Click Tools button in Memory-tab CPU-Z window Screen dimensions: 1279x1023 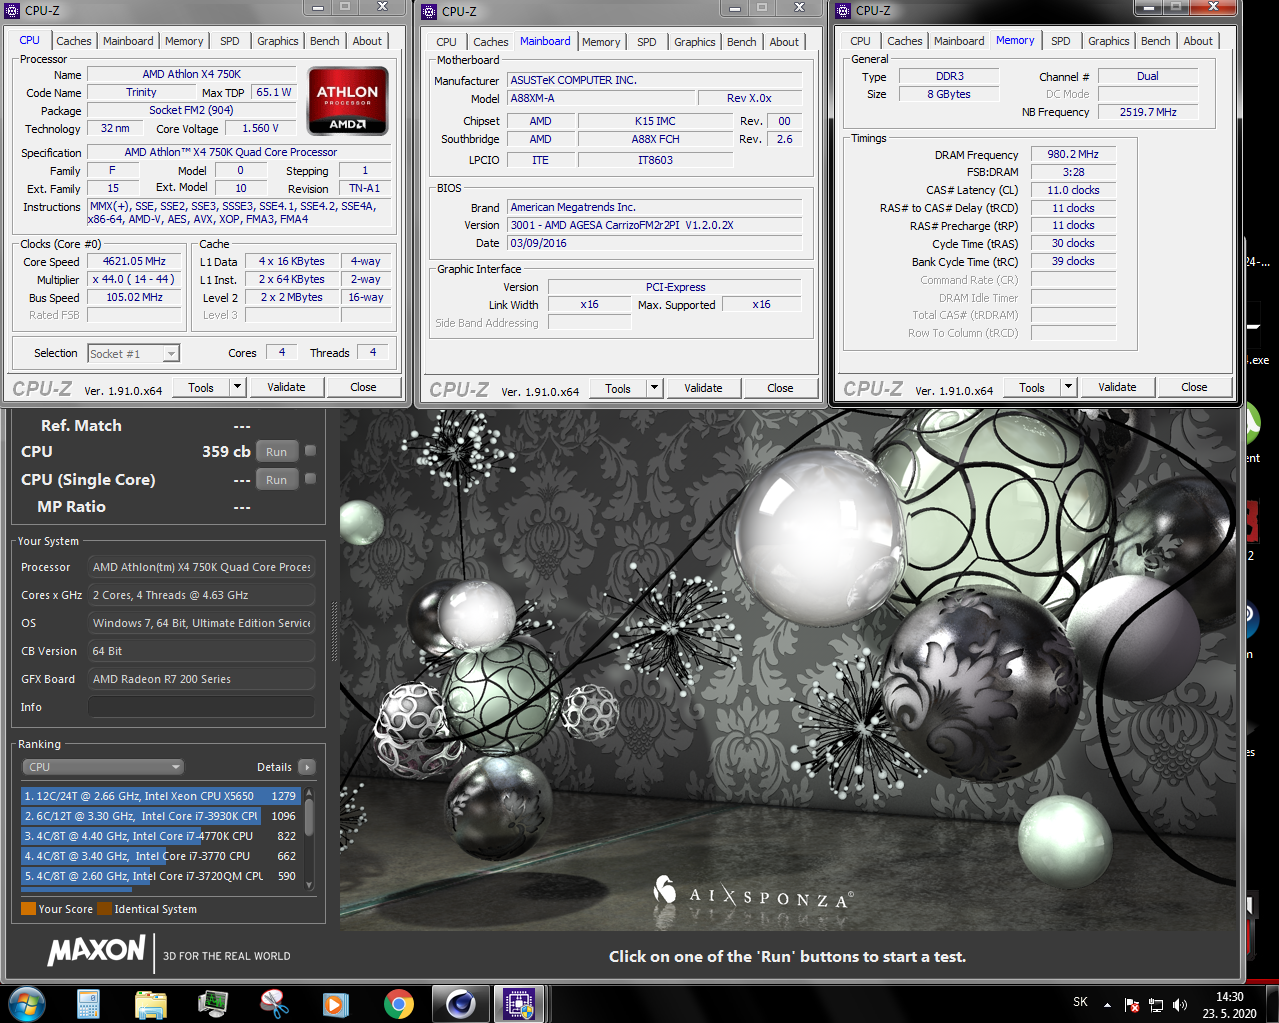click(x=1032, y=387)
